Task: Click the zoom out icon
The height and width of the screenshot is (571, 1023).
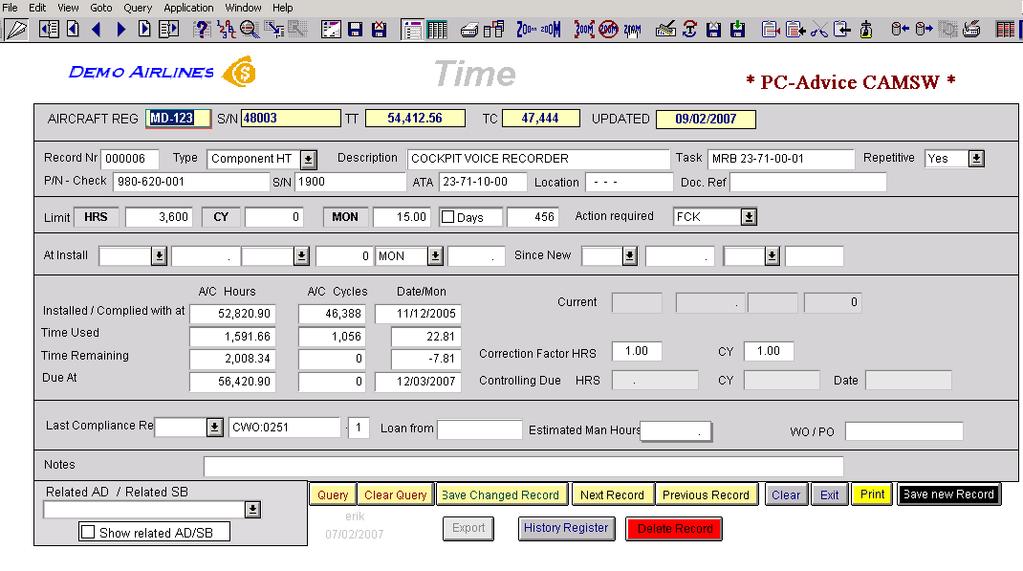Action: (526, 29)
